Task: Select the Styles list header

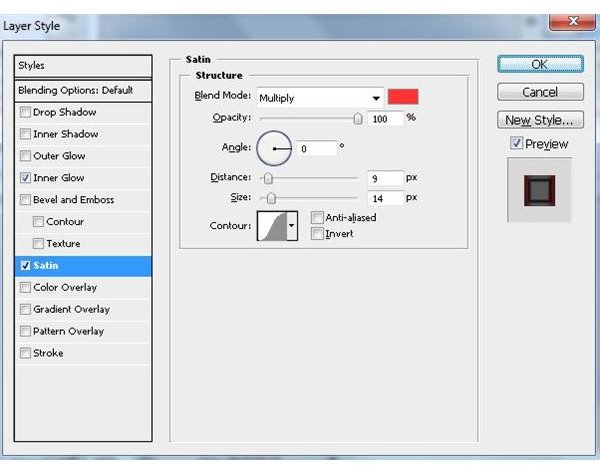Action: [83, 66]
